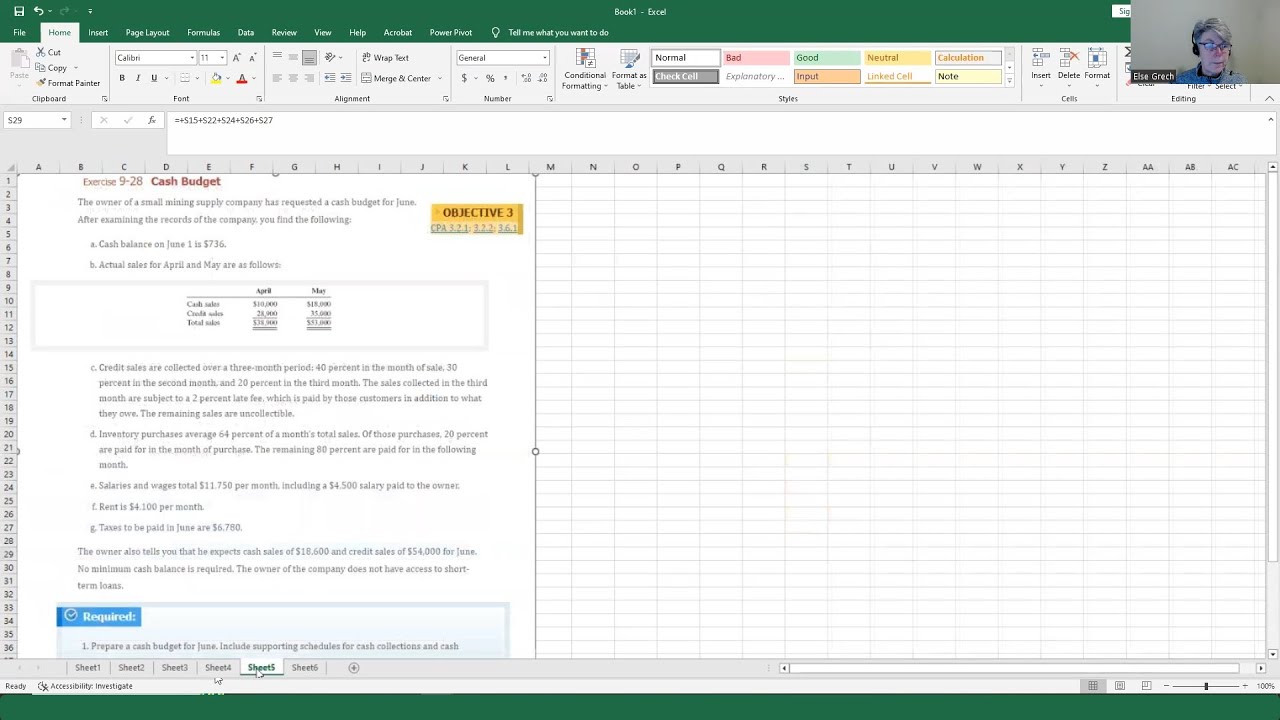Cut the selection

pos(48,52)
